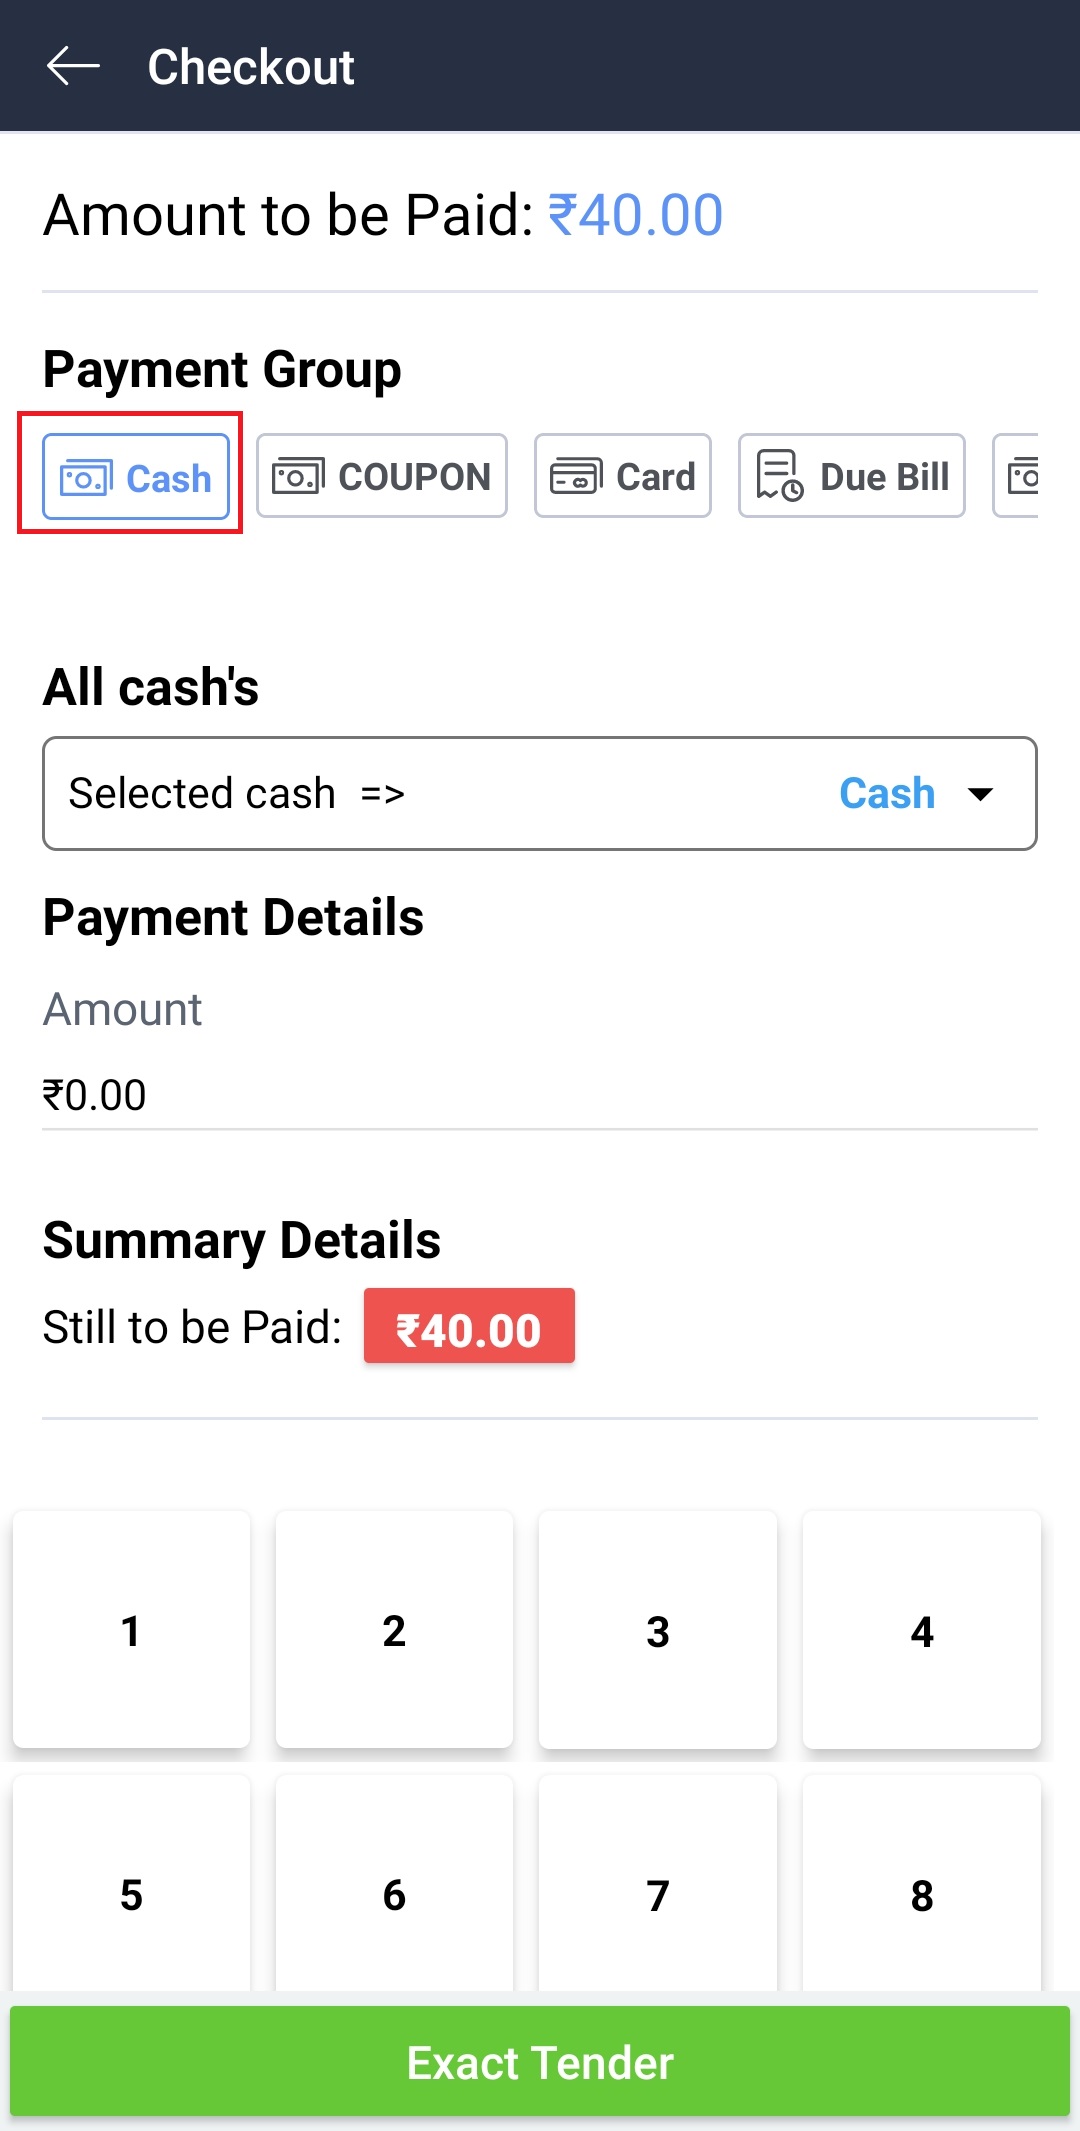
Task: Click the Due Bill receipt icon
Action: (779, 475)
